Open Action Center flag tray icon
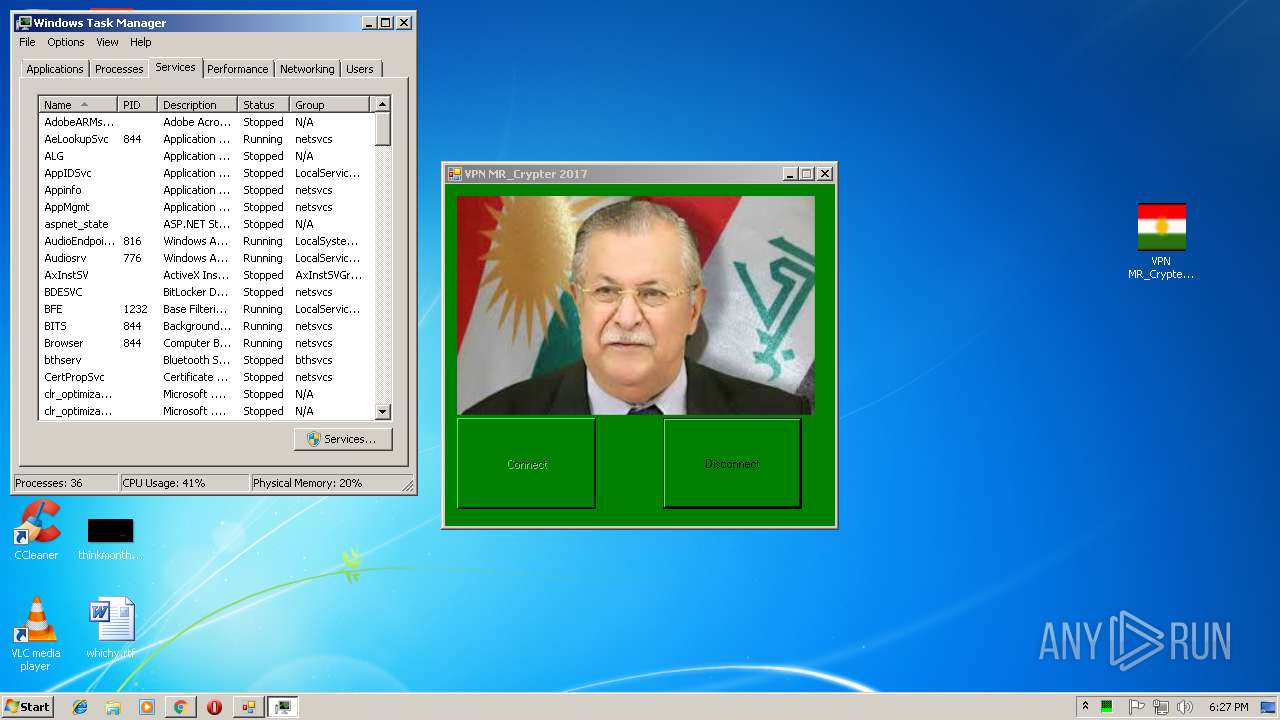The width and height of the screenshot is (1280, 720). tap(1136, 707)
